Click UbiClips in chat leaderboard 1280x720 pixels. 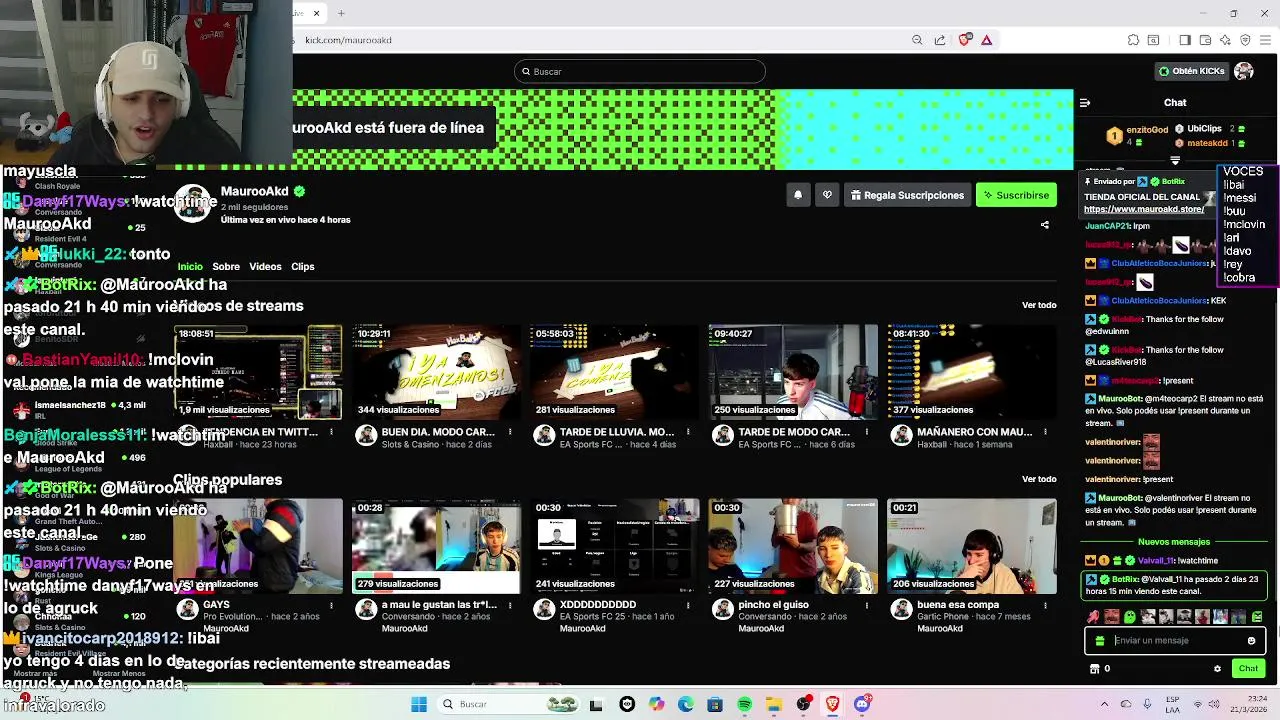(x=1204, y=129)
